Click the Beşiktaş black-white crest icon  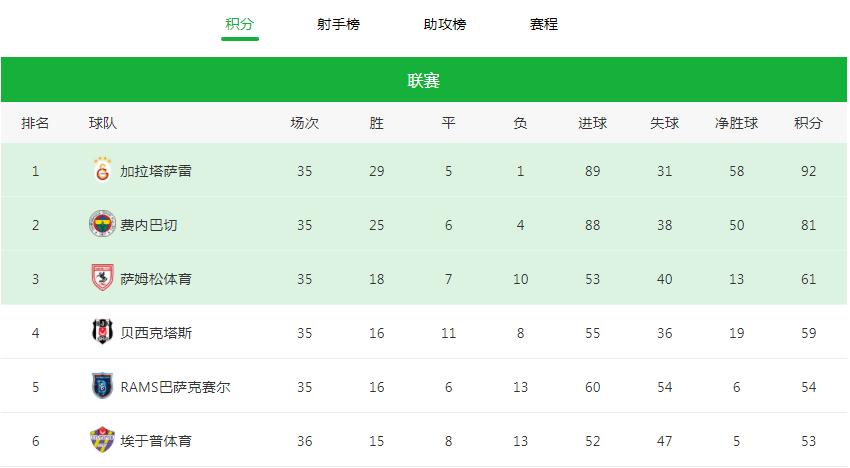coord(102,332)
